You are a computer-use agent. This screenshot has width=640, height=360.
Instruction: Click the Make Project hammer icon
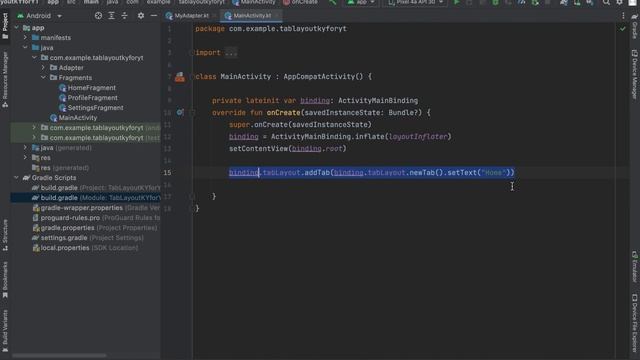point(333,2)
